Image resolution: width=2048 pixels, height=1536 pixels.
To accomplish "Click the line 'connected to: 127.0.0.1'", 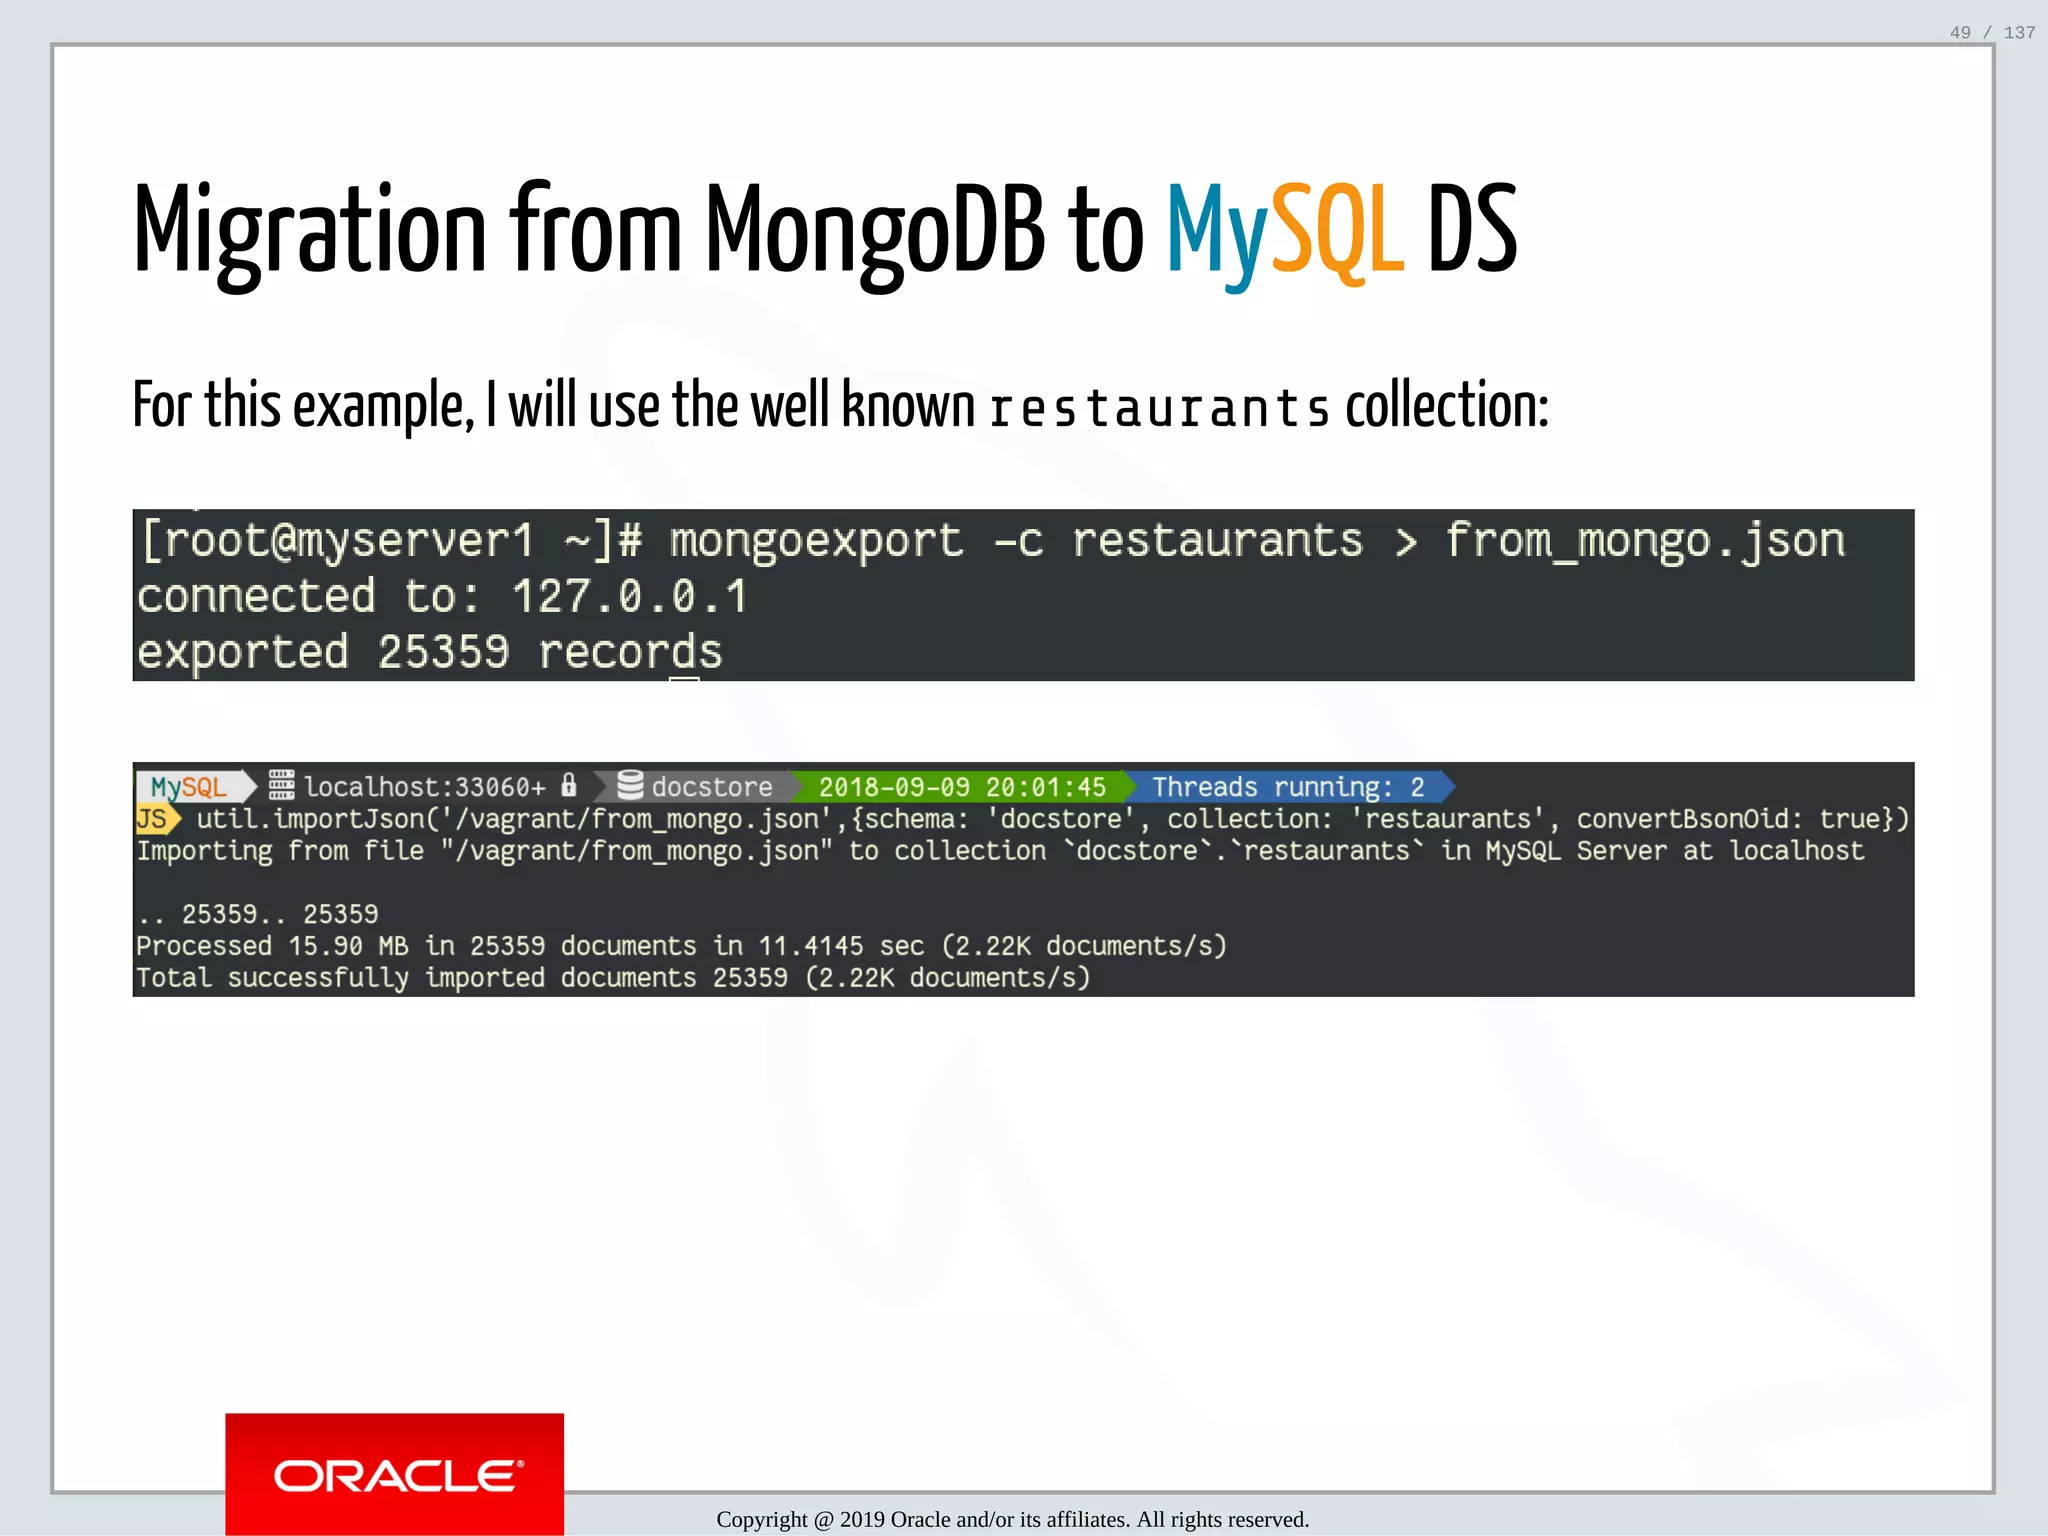I will (442, 596).
